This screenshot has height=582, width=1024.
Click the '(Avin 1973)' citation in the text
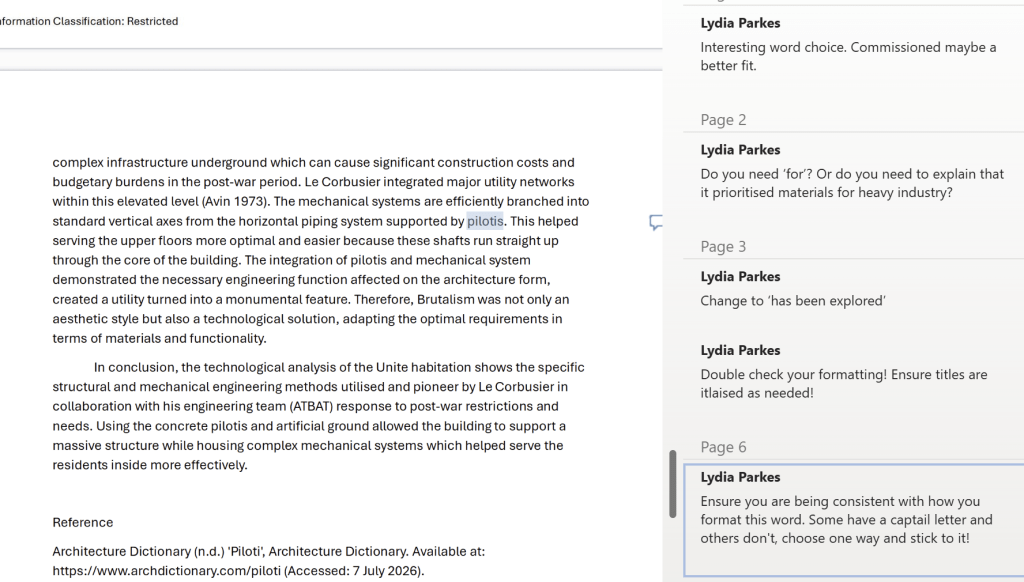(236, 201)
